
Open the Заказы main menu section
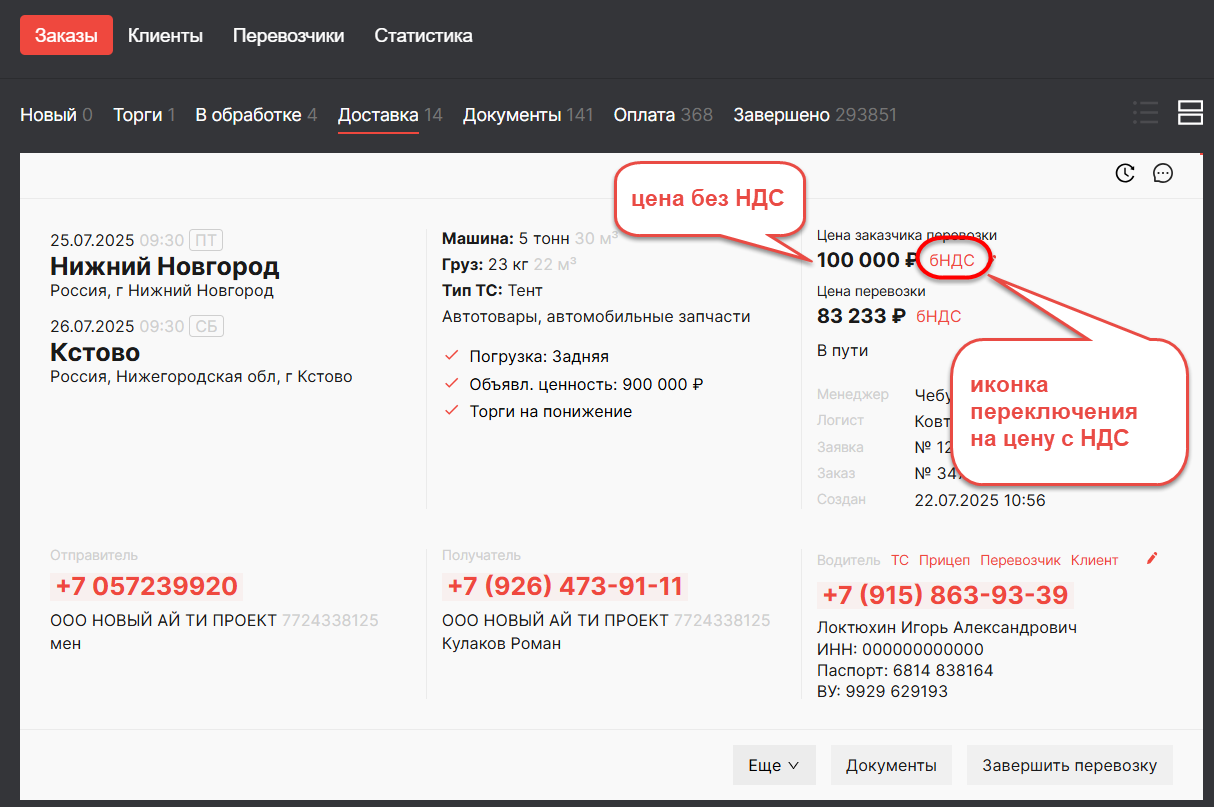point(66,36)
